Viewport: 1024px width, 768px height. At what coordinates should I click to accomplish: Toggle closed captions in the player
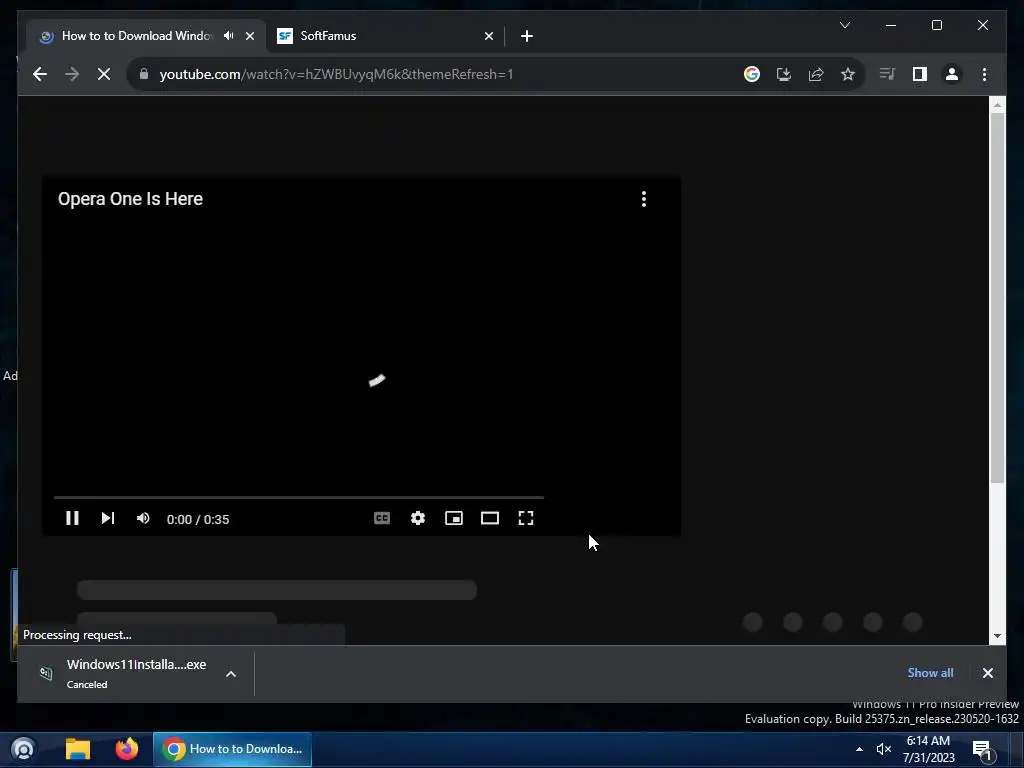382,519
